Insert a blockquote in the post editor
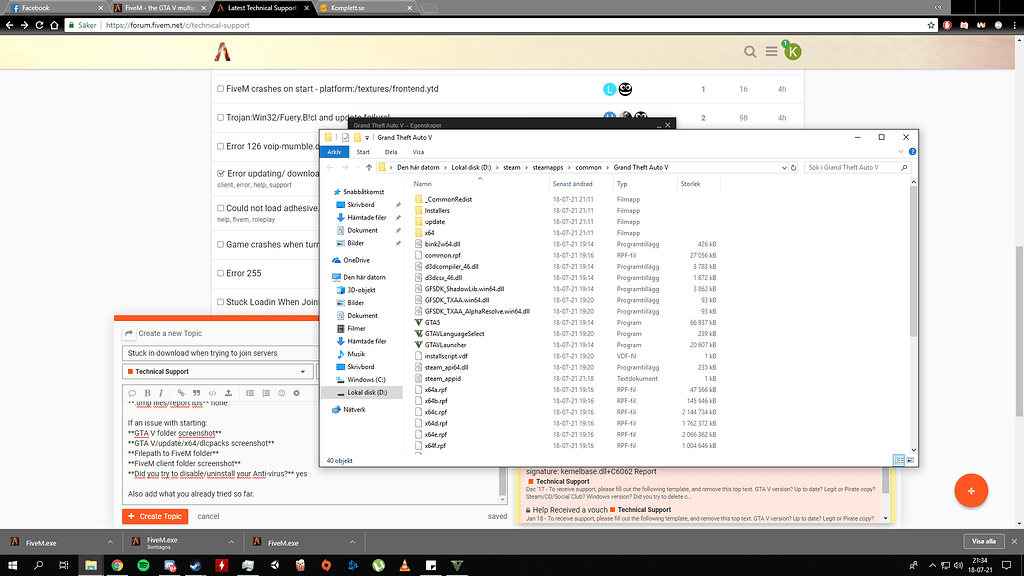The image size is (1024, 576). [x=198, y=393]
